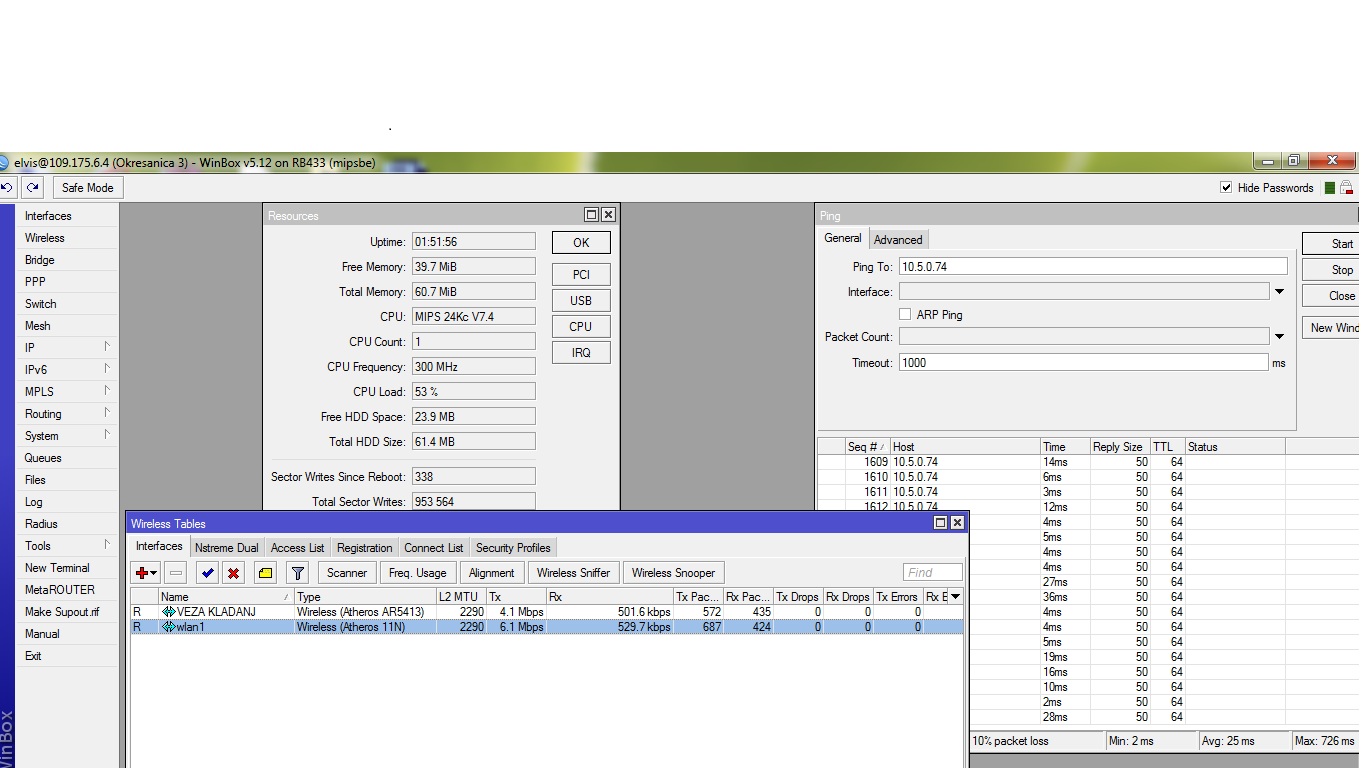This screenshot has width=1366, height=768.
Task: Add a comment with the yellow note icon
Action: [x=265, y=573]
